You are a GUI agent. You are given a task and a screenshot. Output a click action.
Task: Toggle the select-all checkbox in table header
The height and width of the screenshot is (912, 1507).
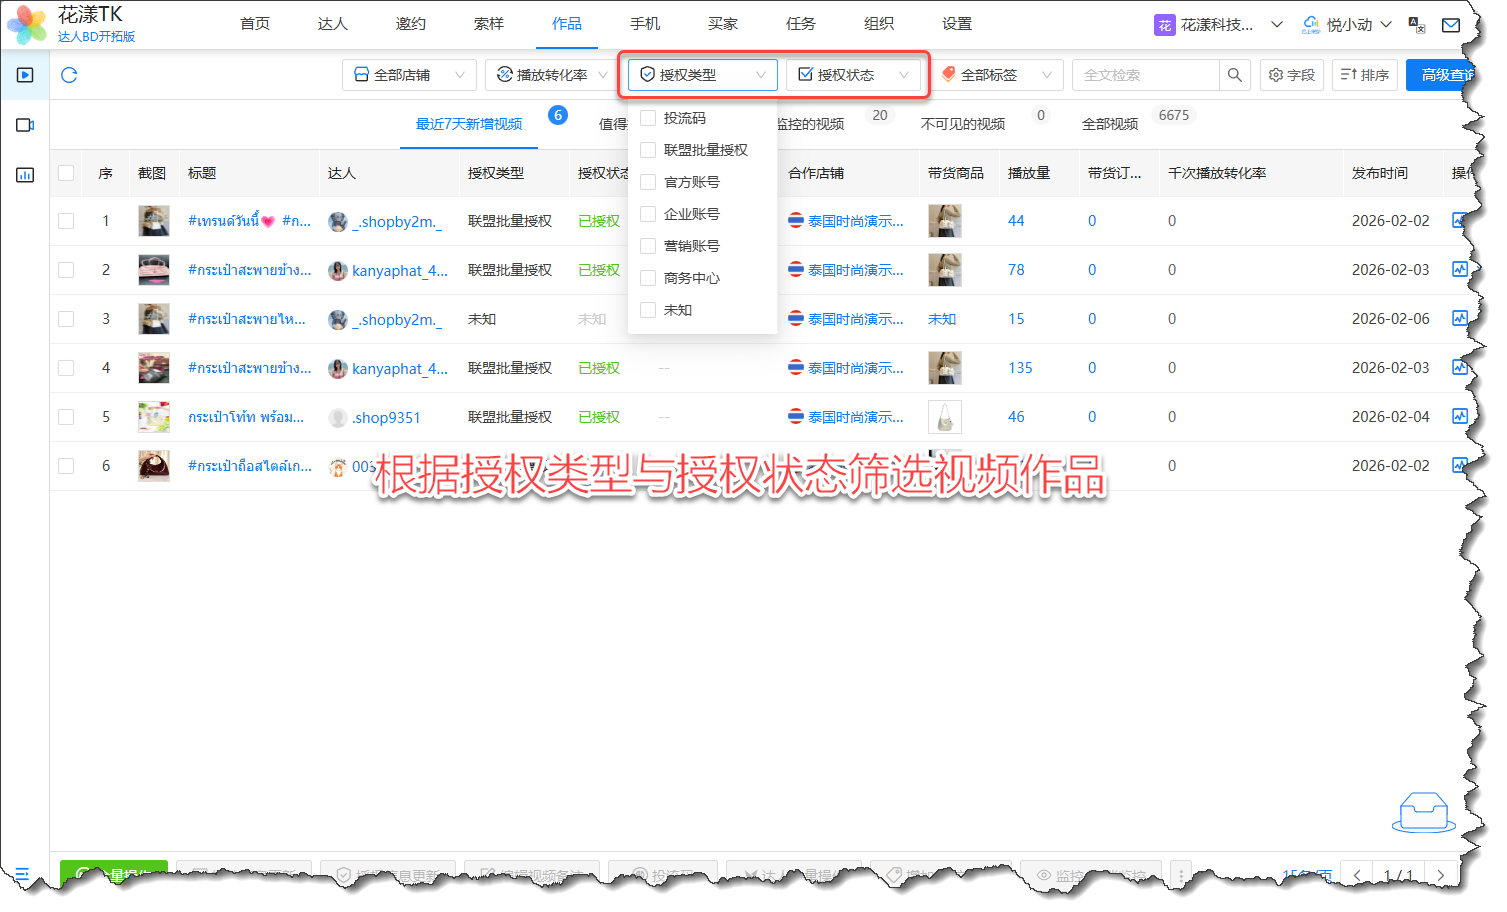(x=66, y=173)
